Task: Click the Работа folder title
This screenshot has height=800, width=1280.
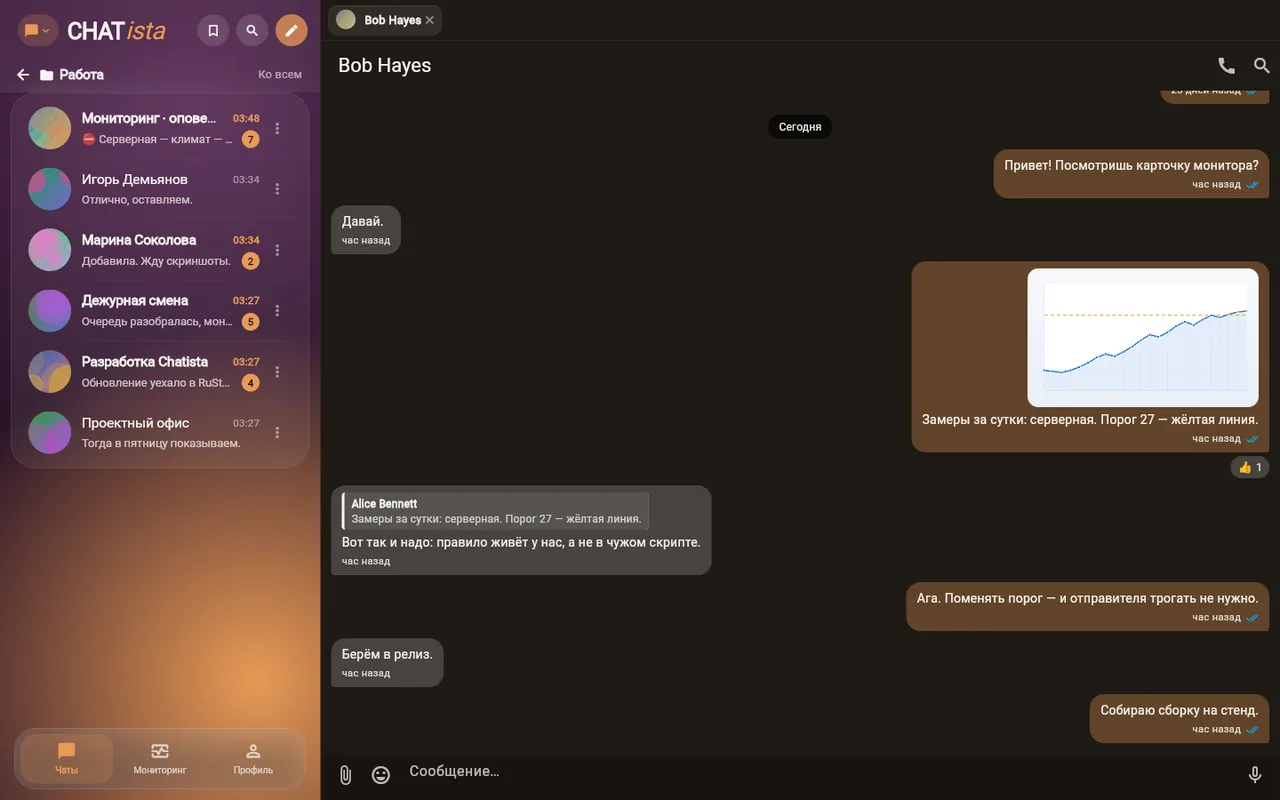Action: 81,75
